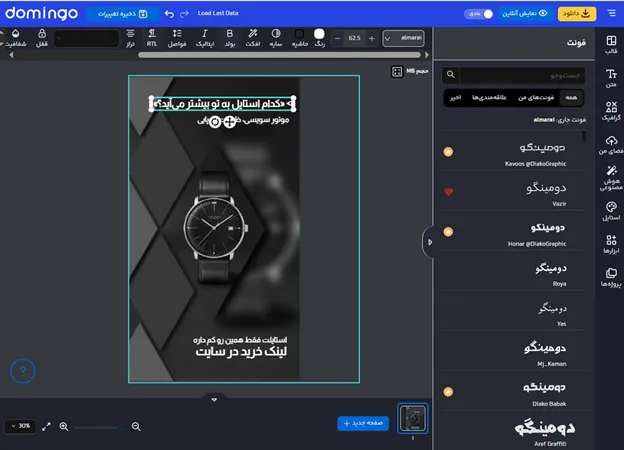Click the help question mark circle
The height and width of the screenshot is (450, 624).
[x=24, y=372]
